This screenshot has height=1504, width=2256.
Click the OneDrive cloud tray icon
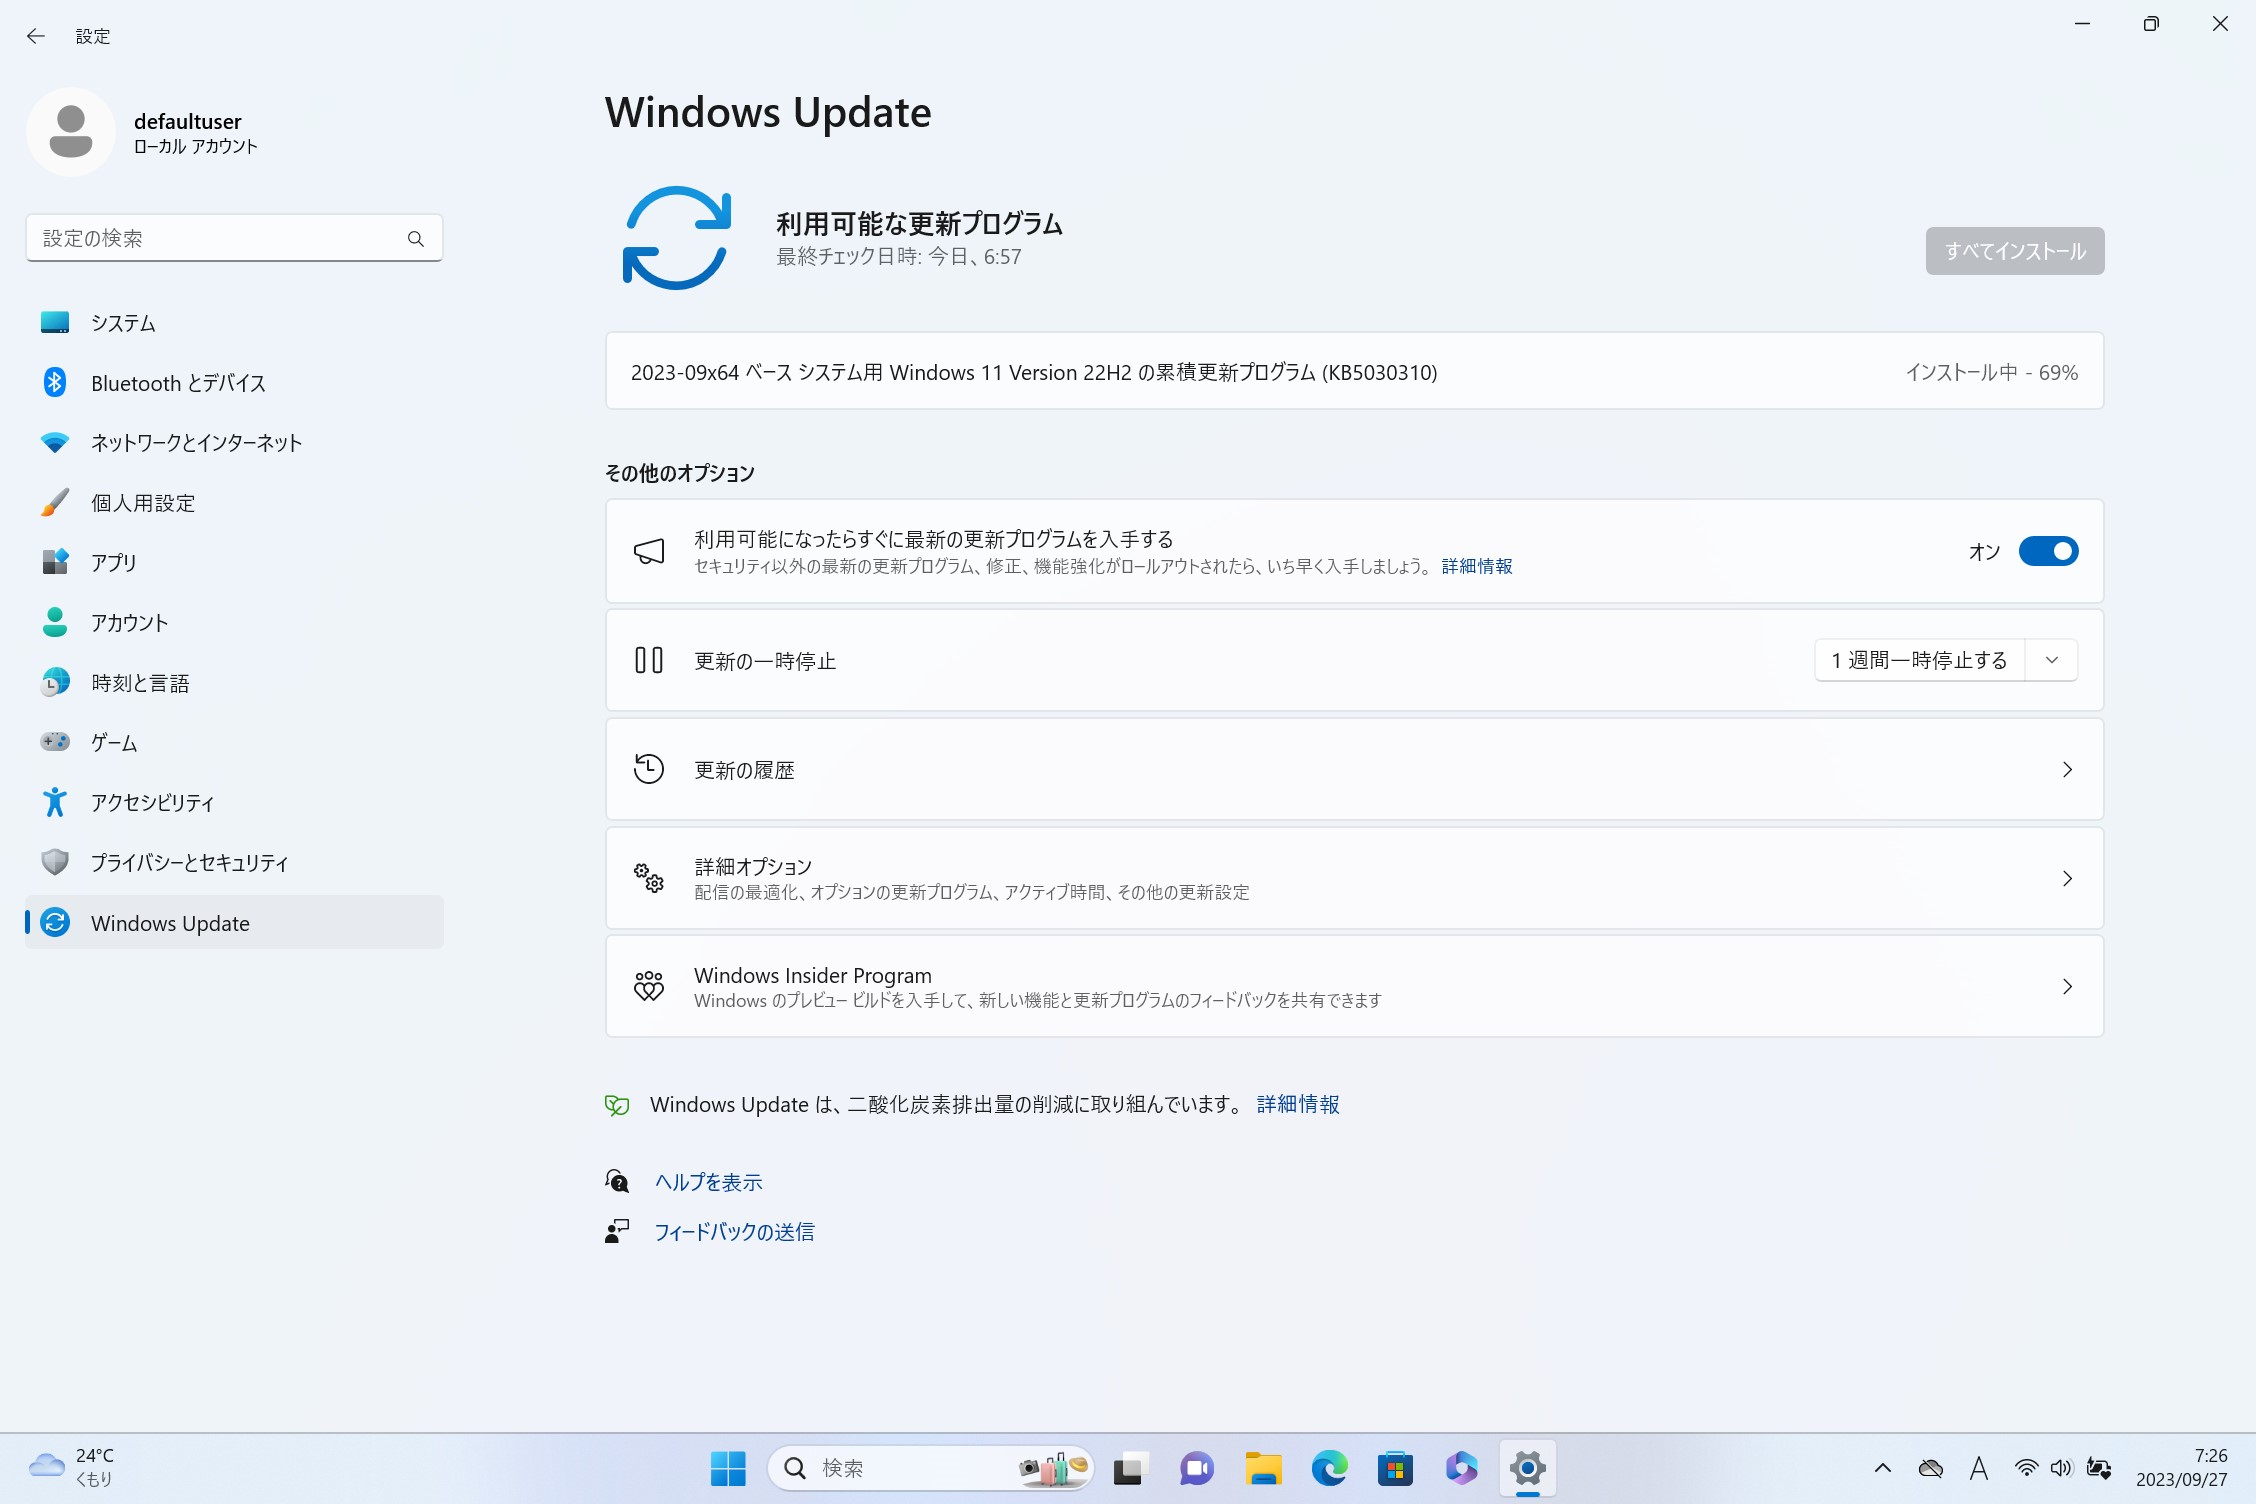point(1931,1469)
